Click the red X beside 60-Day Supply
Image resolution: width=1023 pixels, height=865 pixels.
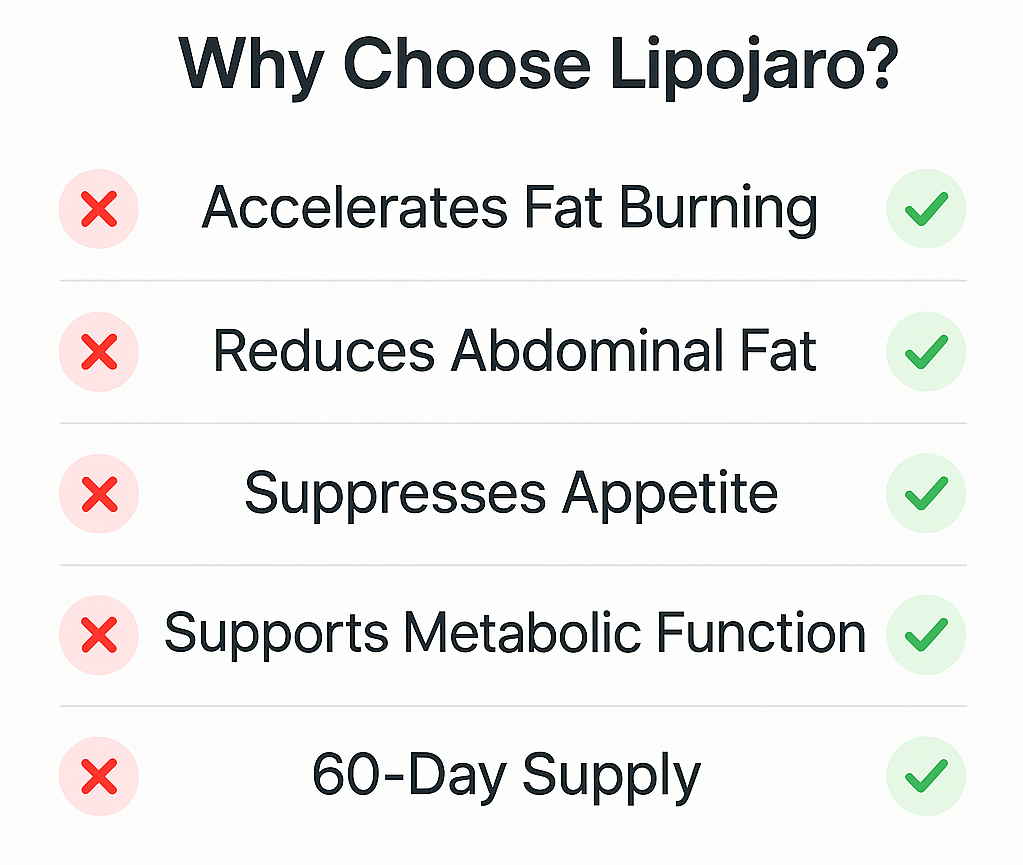(99, 776)
